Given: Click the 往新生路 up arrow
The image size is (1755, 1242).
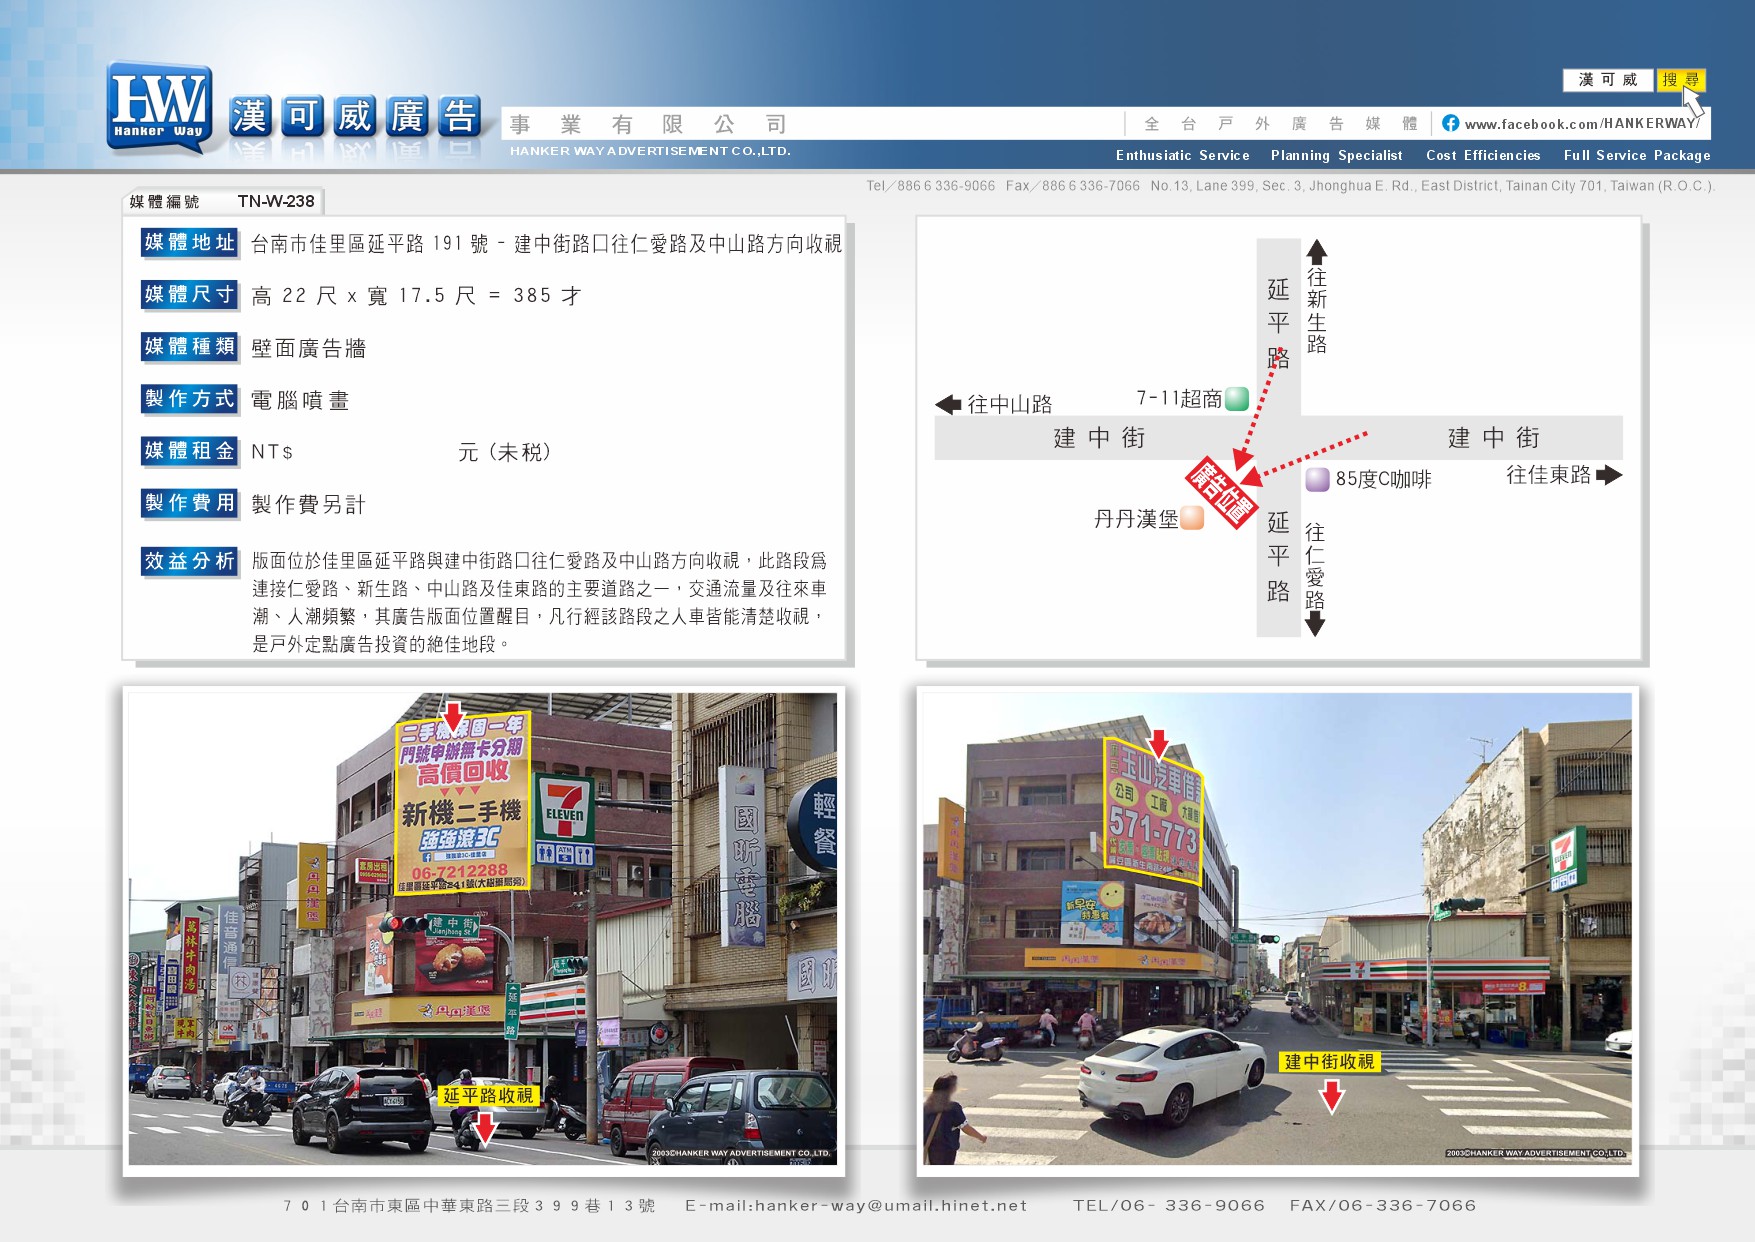Looking at the screenshot, I should point(1317,251).
